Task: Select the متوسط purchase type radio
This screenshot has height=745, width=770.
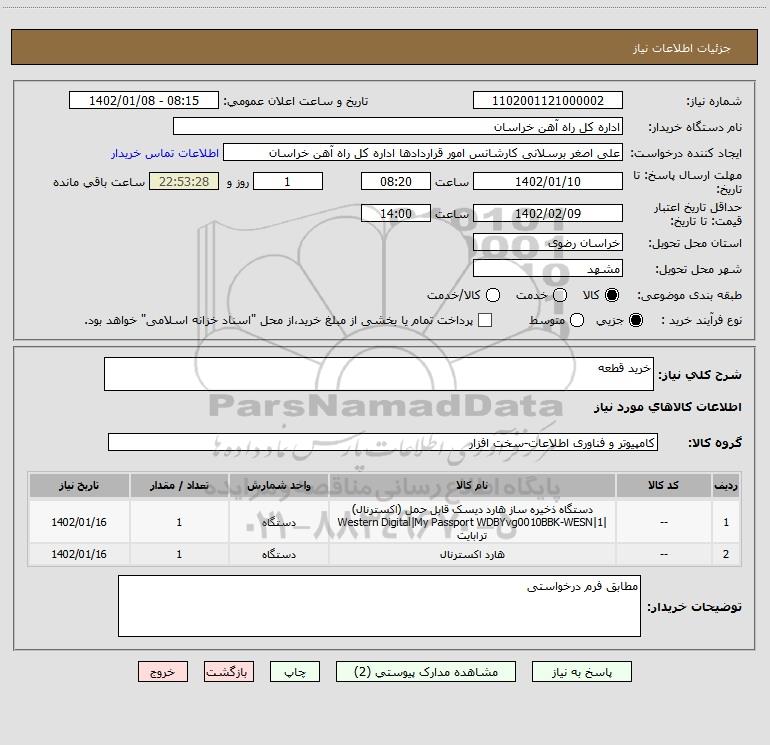Action: [x=577, y=320]
